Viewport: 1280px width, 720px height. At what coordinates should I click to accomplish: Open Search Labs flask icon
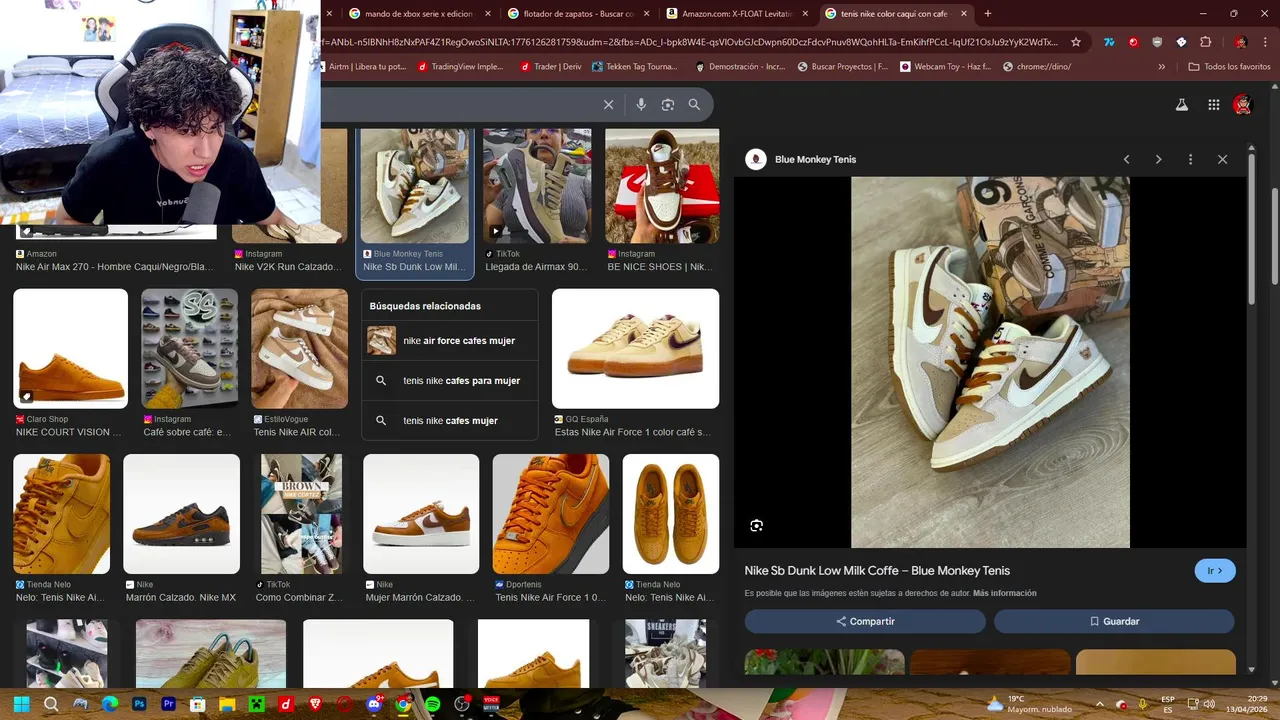click(x=1181, y=104)
